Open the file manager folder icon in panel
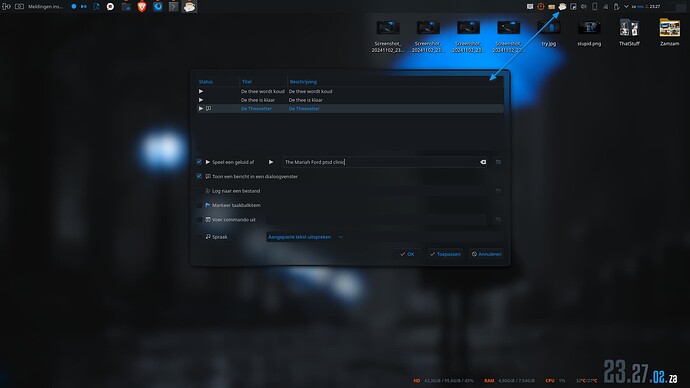Screen dimensions: 690x388 click(x=126, y=7)
